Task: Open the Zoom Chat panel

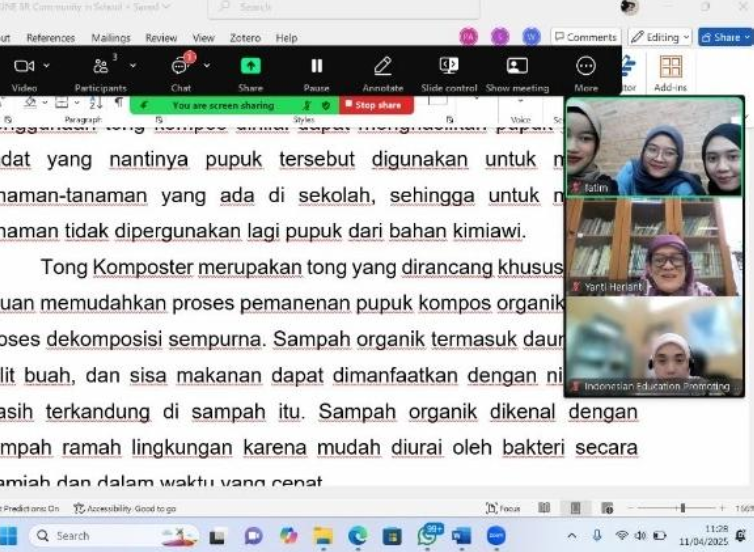Action: point(181,67)
